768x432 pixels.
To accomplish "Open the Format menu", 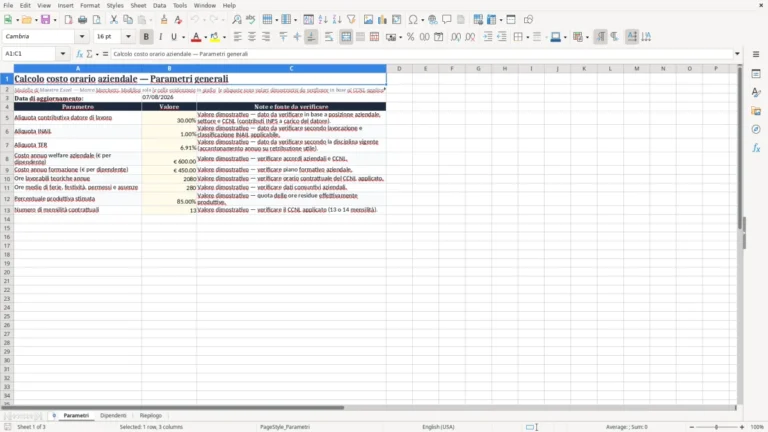I will (x=90, y=5).
